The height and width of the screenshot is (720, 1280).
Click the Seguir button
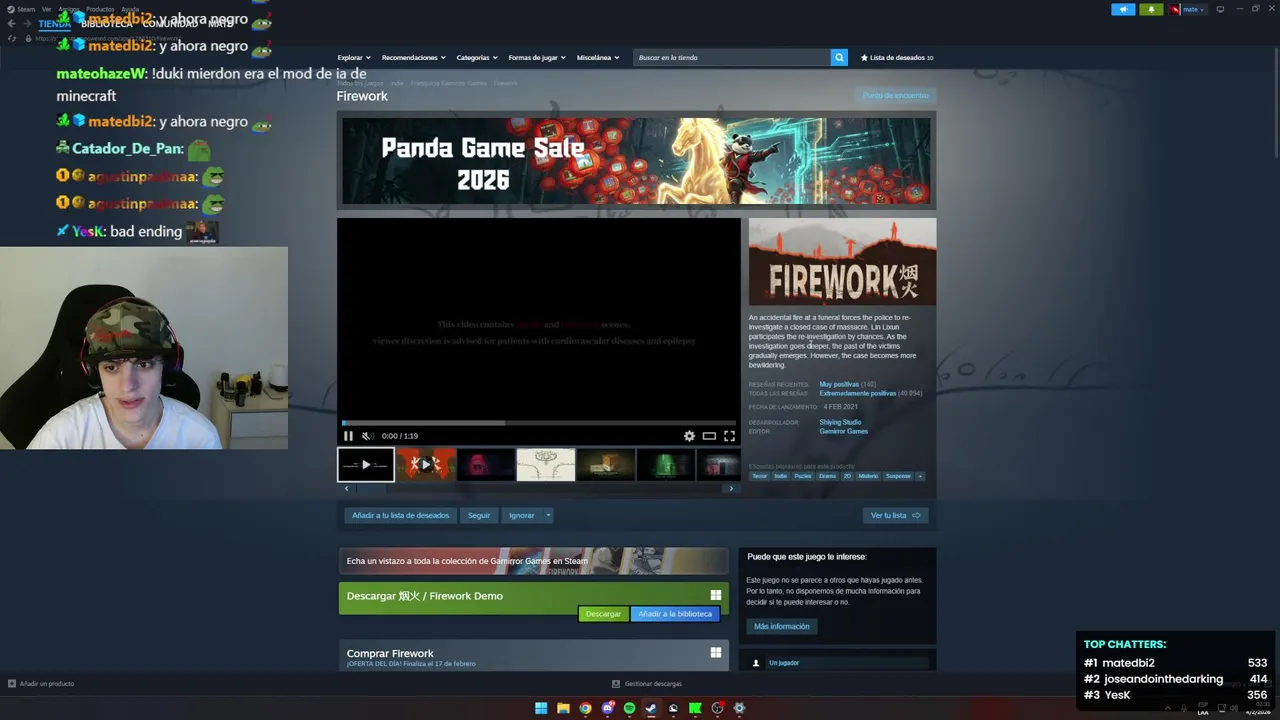[x=479, y=515]
